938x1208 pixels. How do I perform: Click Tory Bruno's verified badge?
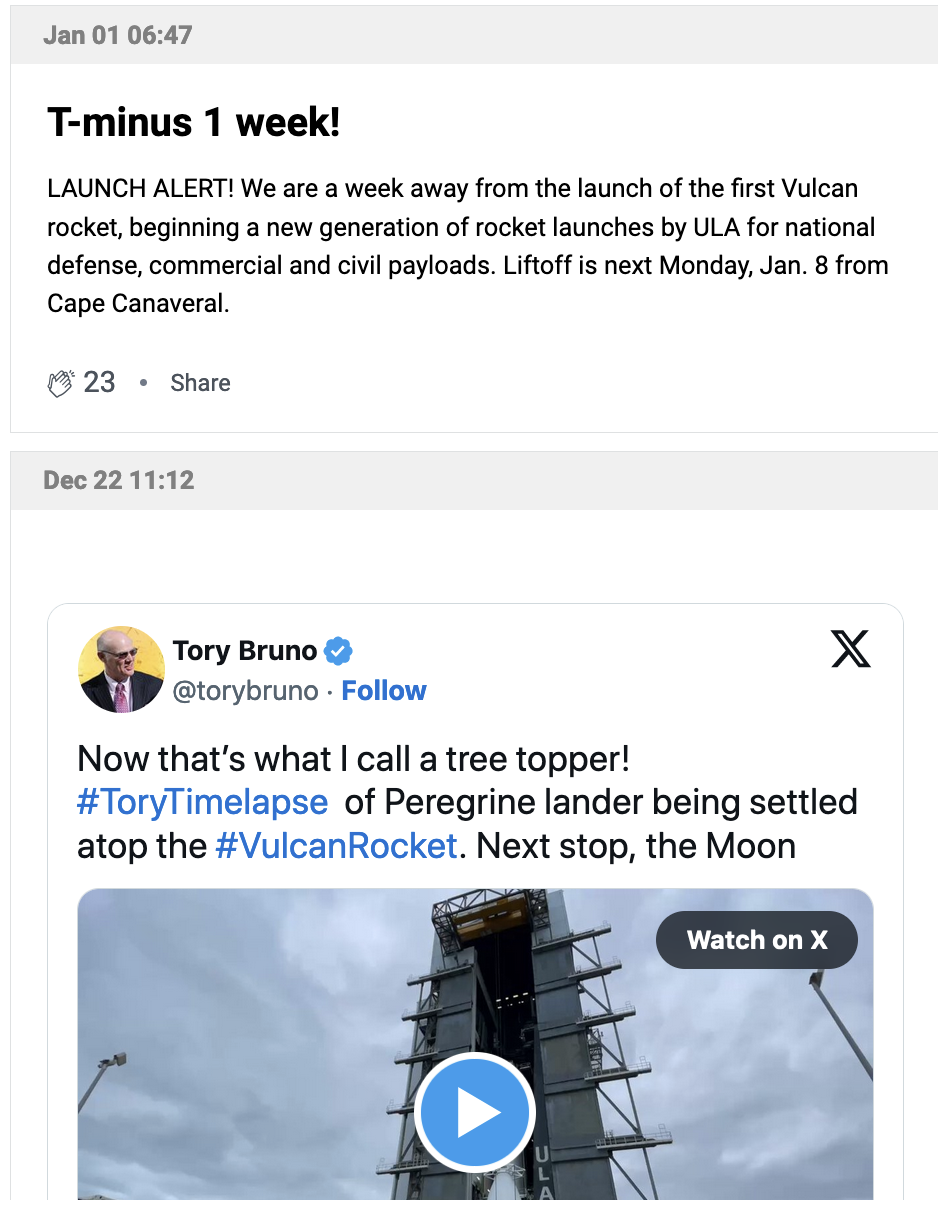pyautogui.click(x=339, y=650)
